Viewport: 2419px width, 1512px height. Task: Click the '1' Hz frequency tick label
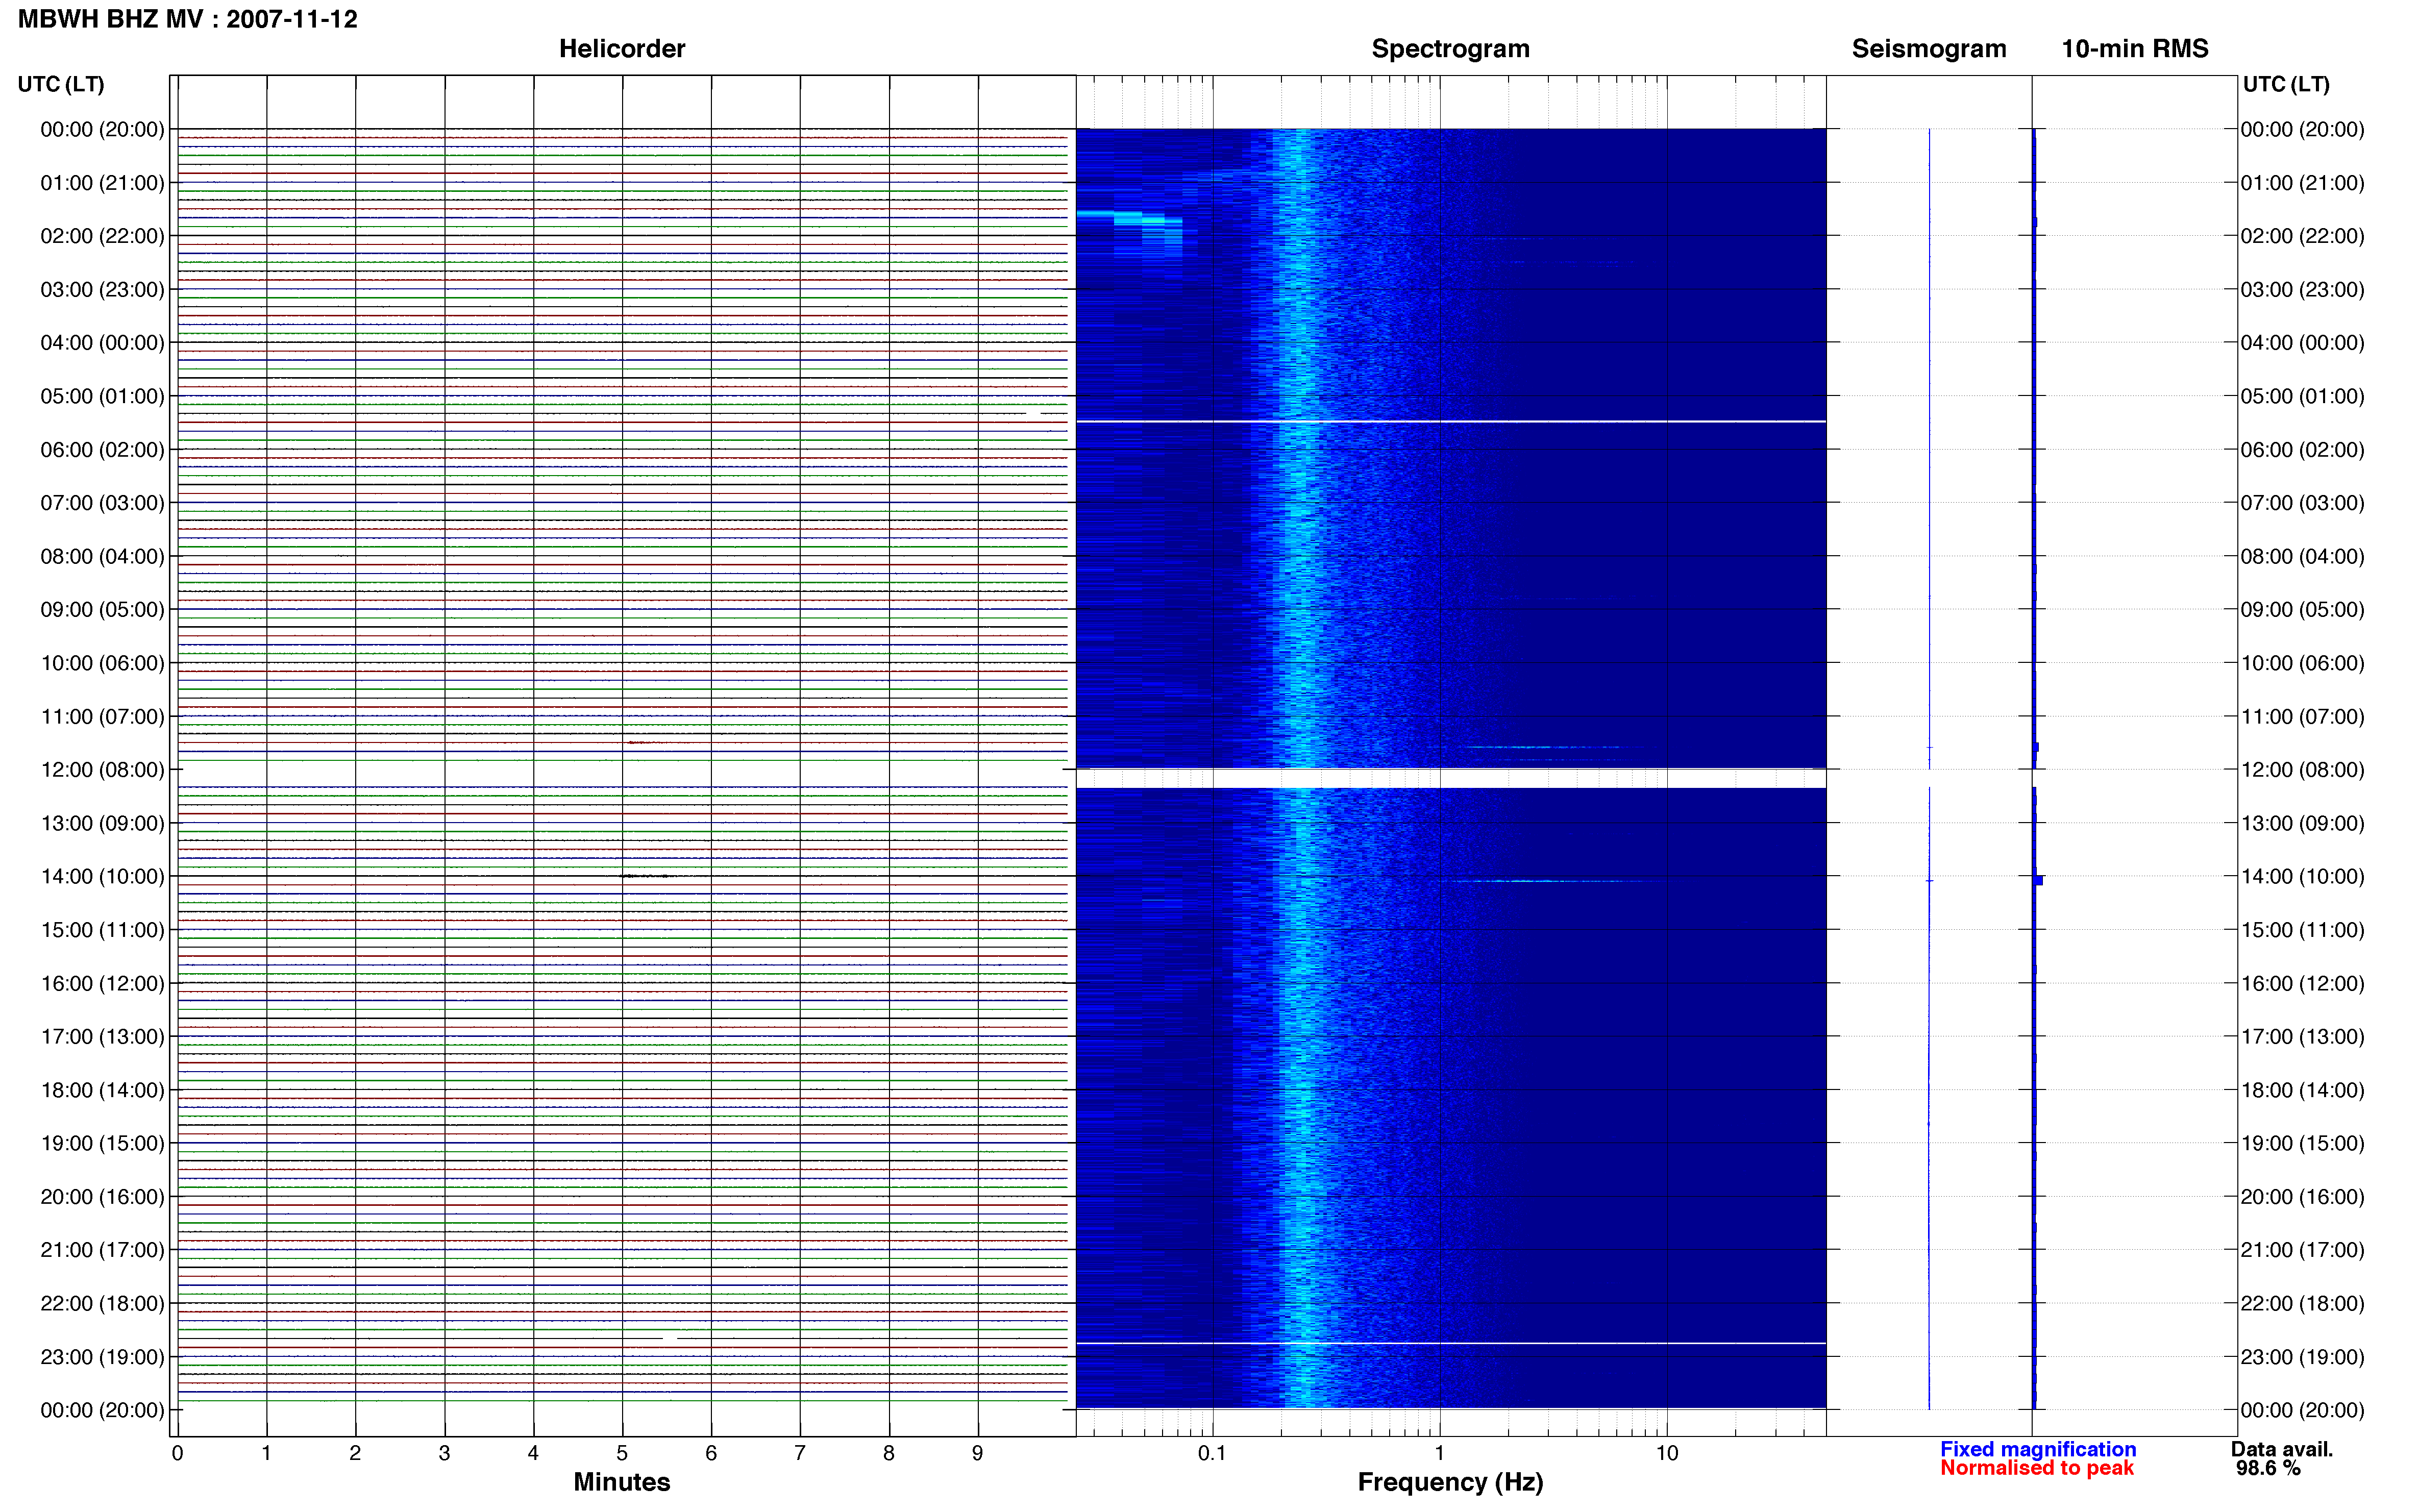click(x=1439, y=1453)
